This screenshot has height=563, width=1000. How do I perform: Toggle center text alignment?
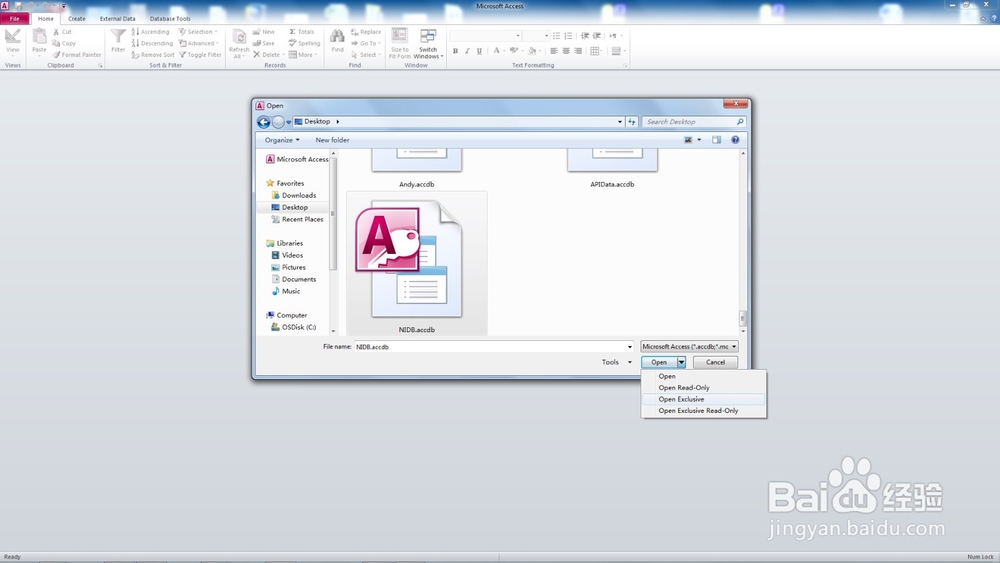(566, 51)
